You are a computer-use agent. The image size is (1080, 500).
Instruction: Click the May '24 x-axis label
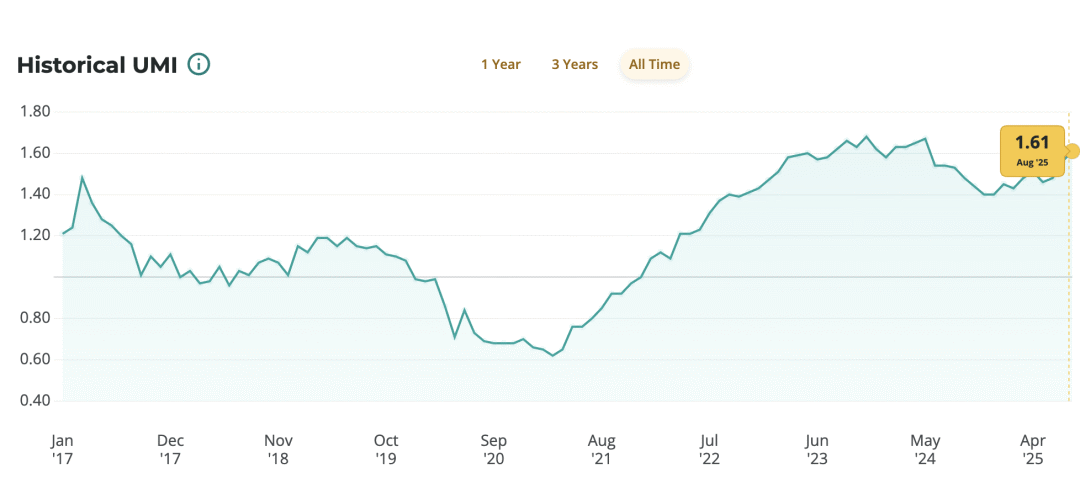pyautogui.click(x=925, y=449)
